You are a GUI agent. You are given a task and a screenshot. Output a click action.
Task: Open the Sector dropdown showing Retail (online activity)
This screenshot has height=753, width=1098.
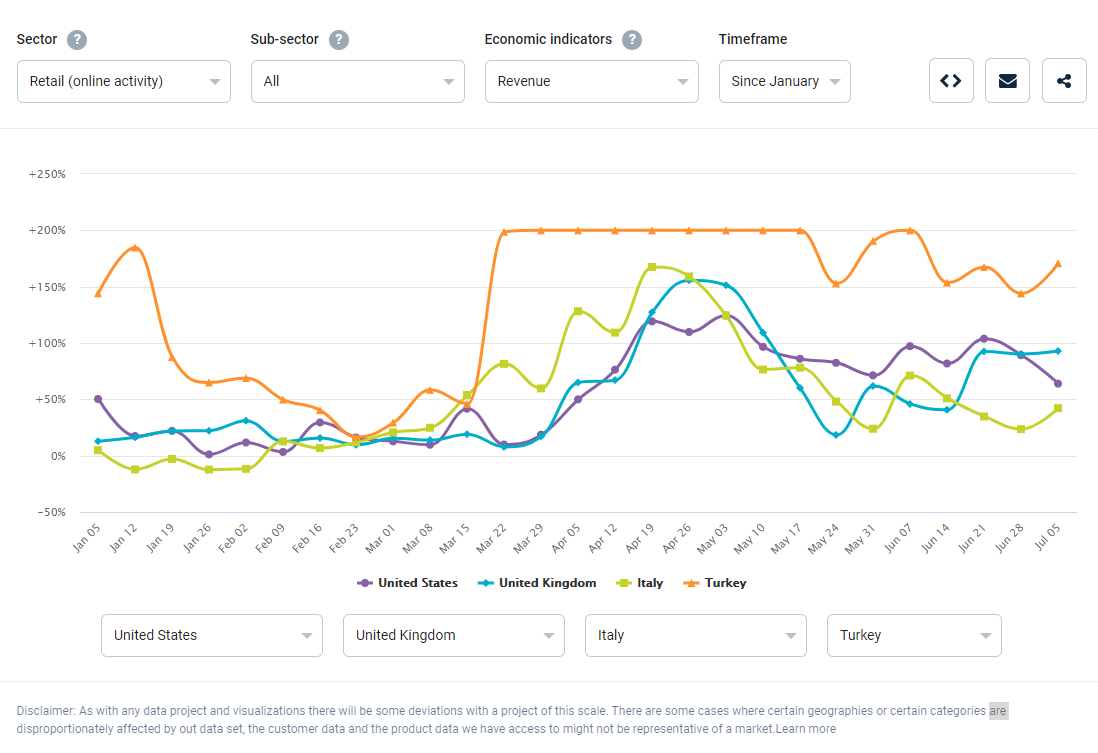[x=124, y=81]
